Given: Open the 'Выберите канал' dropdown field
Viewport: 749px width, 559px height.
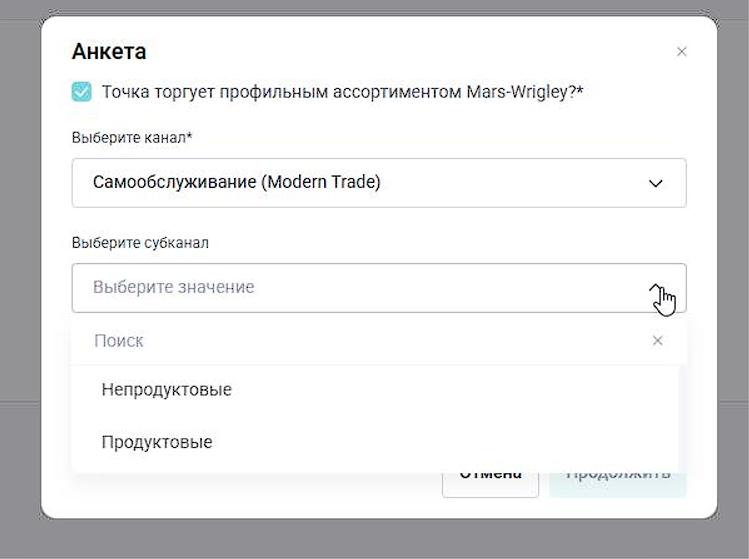Looking at the screenshot, I should (x=378, y=183).
